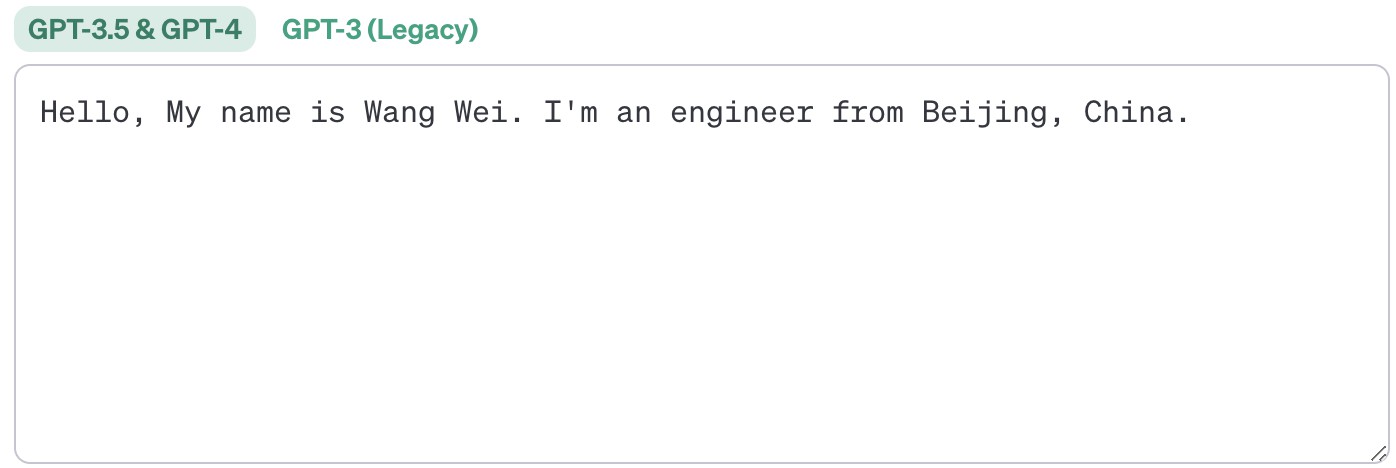Switch to the GPT-3.5 & GPT-4 tab
This screenshot has height=468, width=1396.
pos(135,30)
